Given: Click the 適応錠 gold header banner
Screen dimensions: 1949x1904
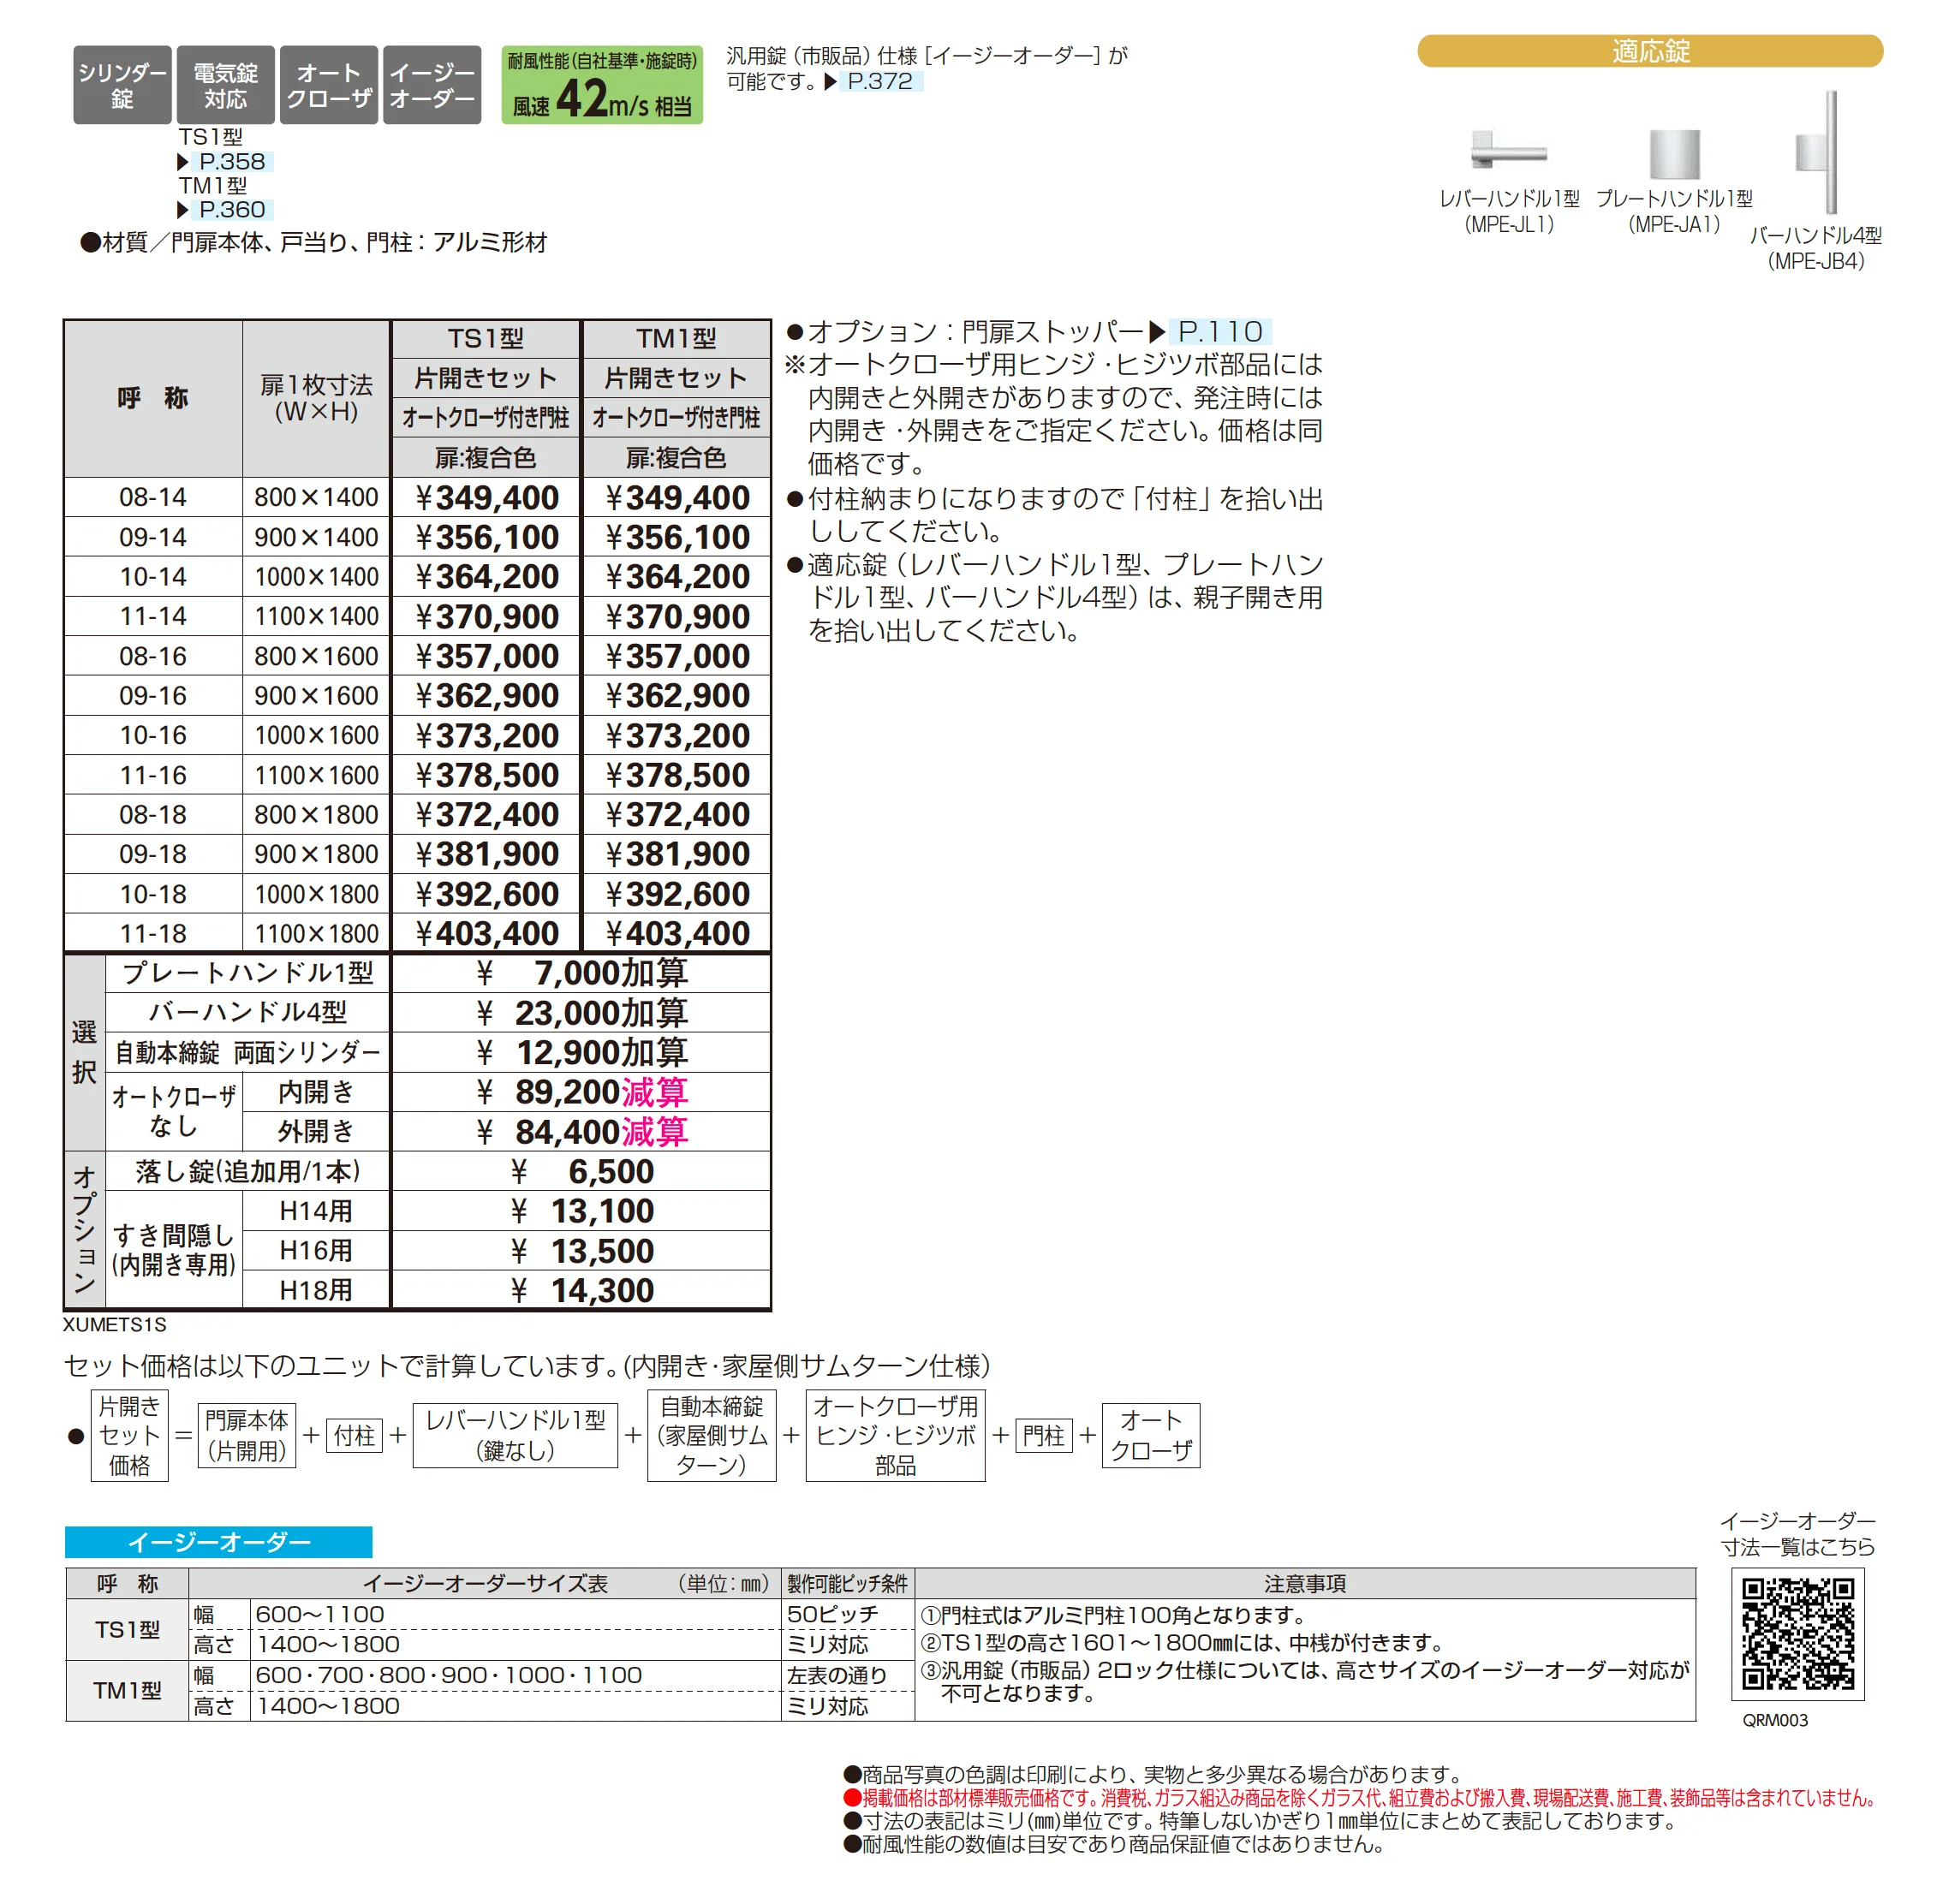Looking at the screenshot, I should pyautogui.click(x=1650, y=51).
